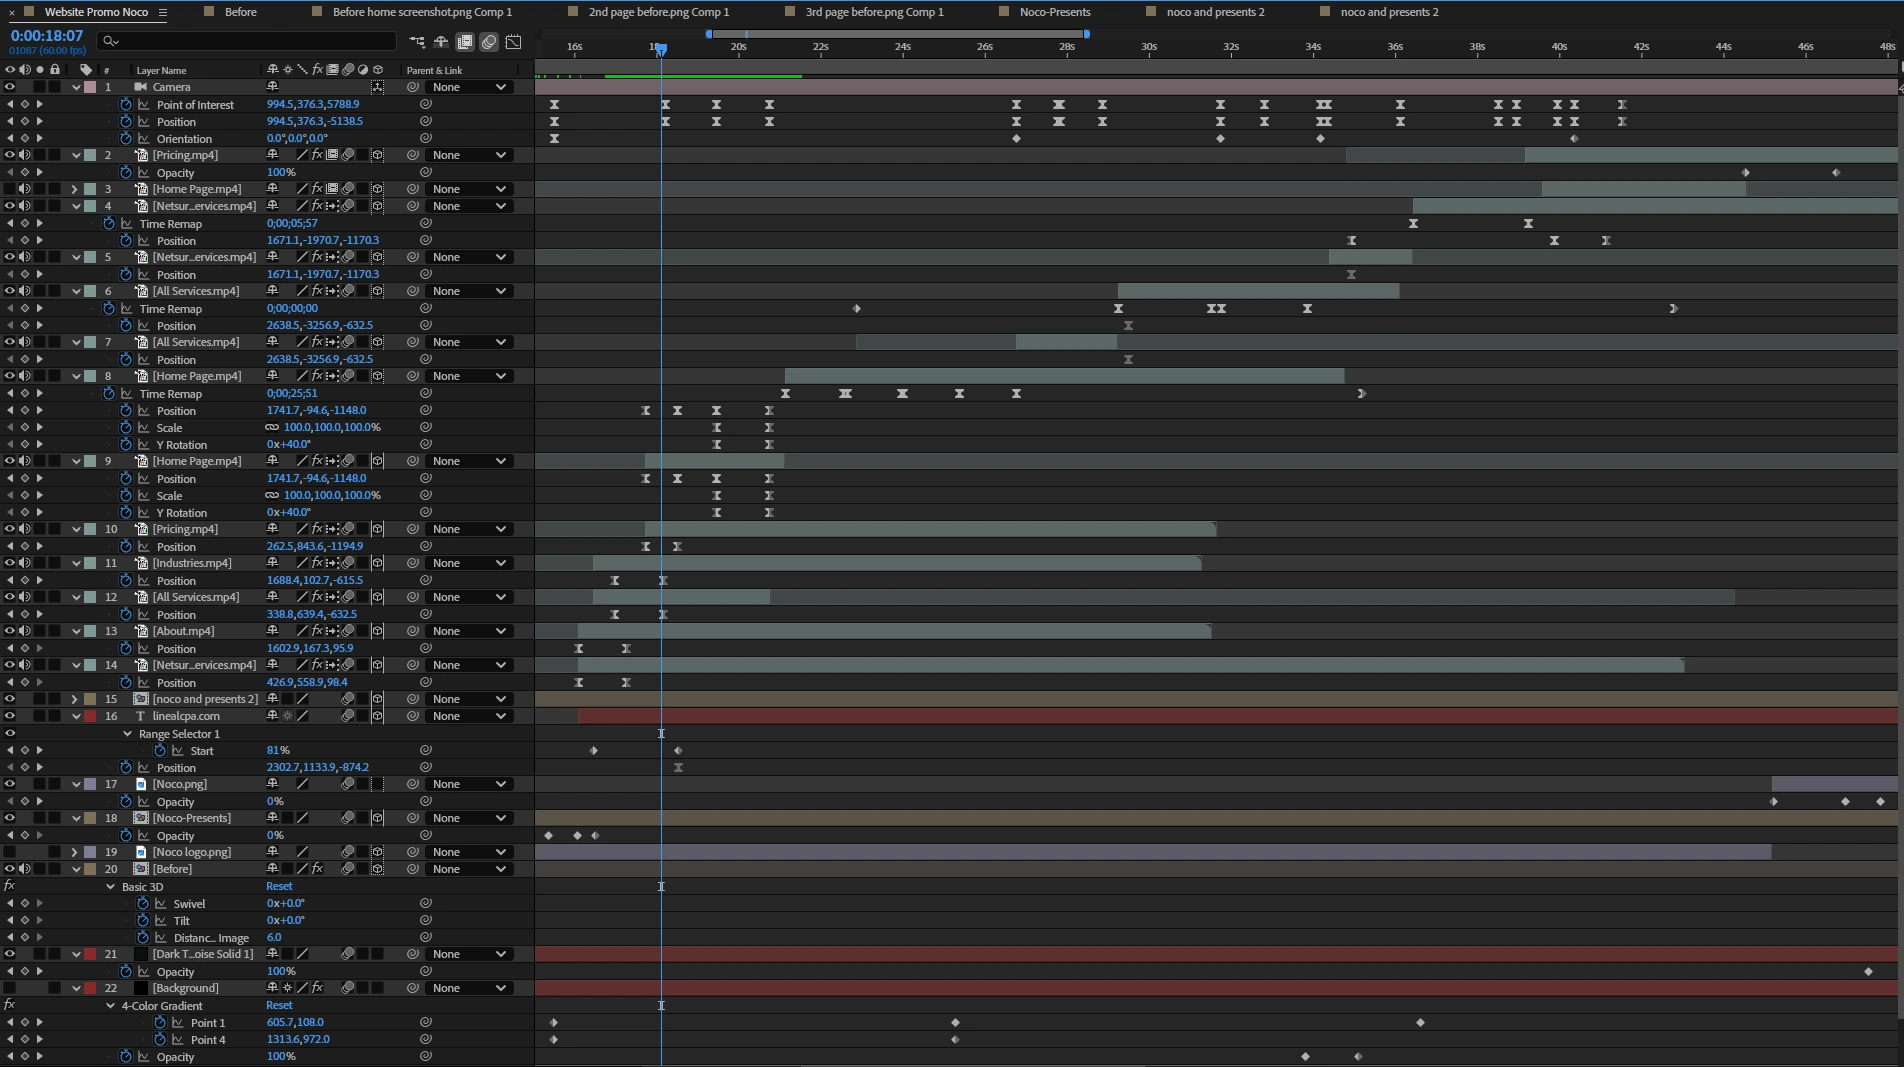The width and height of the screenshot is (1904, 1067).
Task: Click the label color swatch of Pricing.mp4
Action: coord(91,155)
